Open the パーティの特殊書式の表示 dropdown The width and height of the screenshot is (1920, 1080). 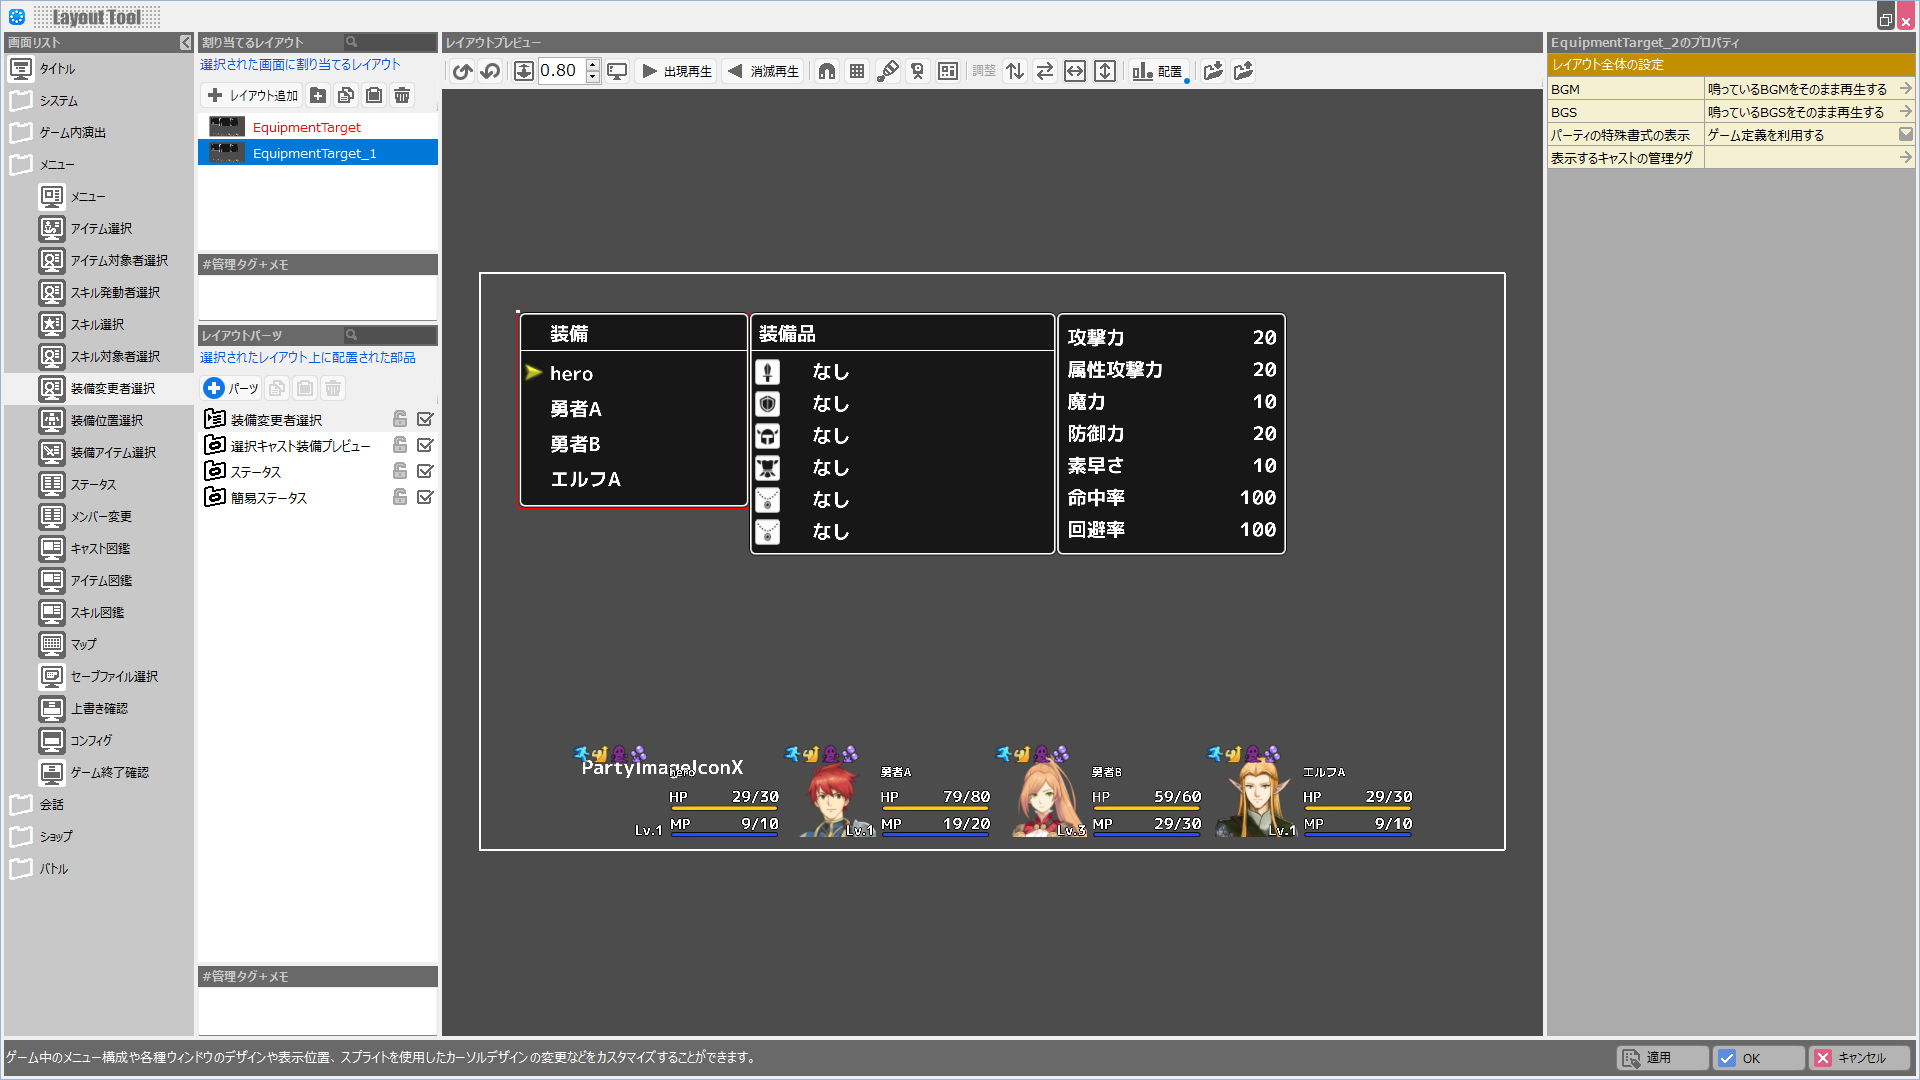pos(1905,135)
